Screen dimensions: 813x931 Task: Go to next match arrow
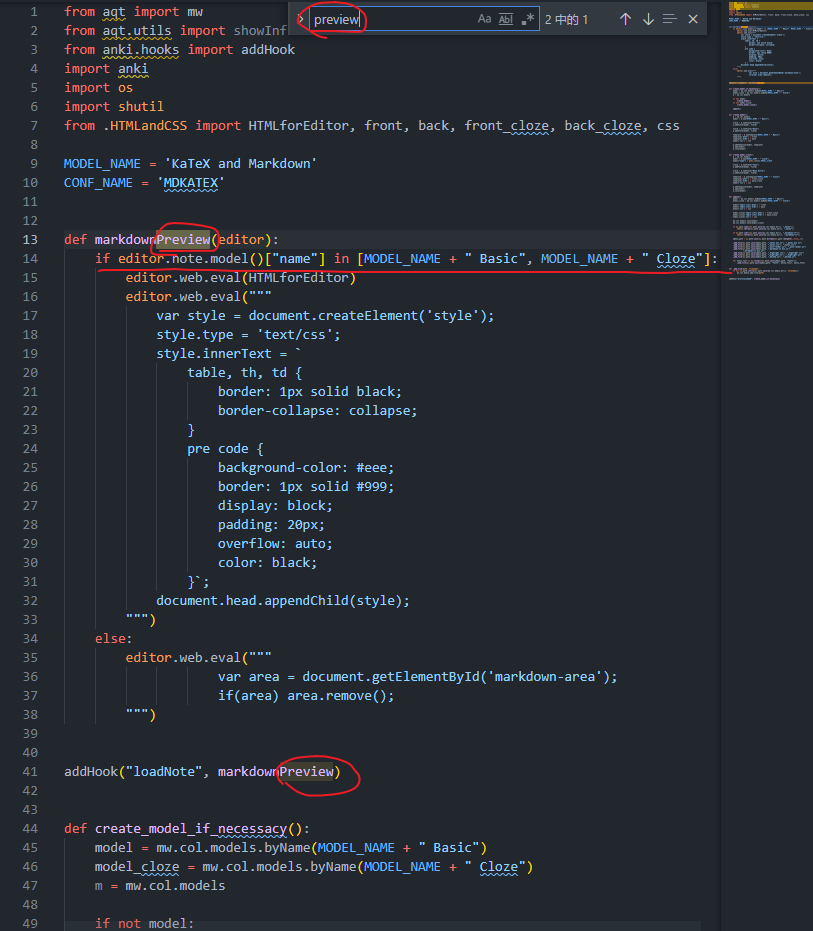tap(648, 19)
